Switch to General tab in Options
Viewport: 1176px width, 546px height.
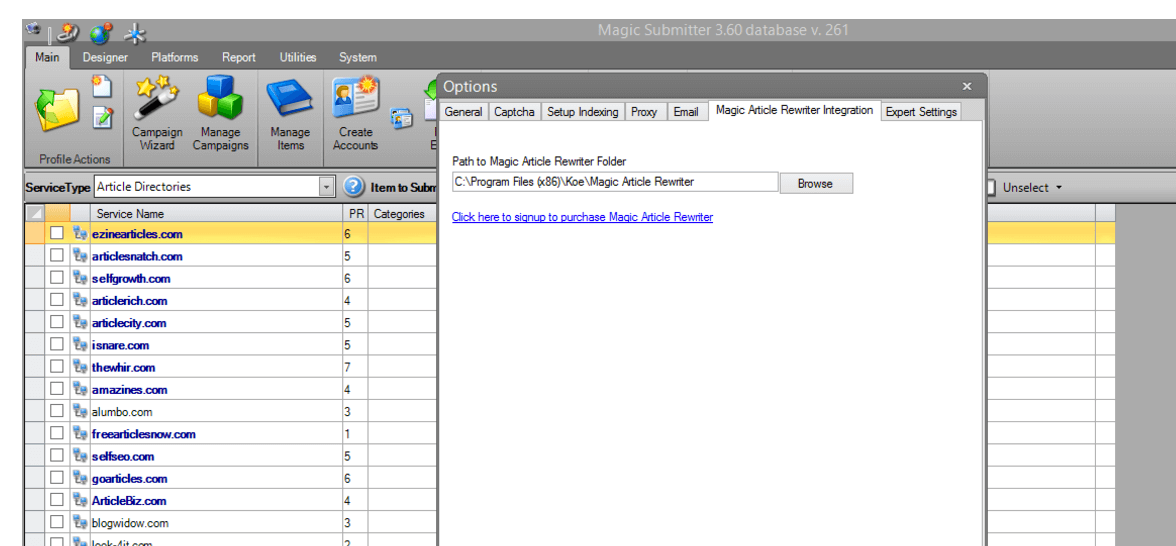pos(464,112)
